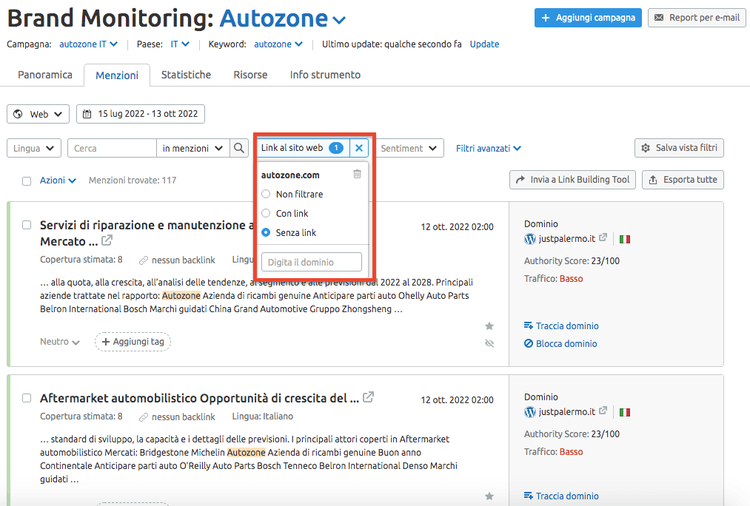Open the Azioni dropdown
The width and height of the screenshot is (750, 506).
point(57,180)
